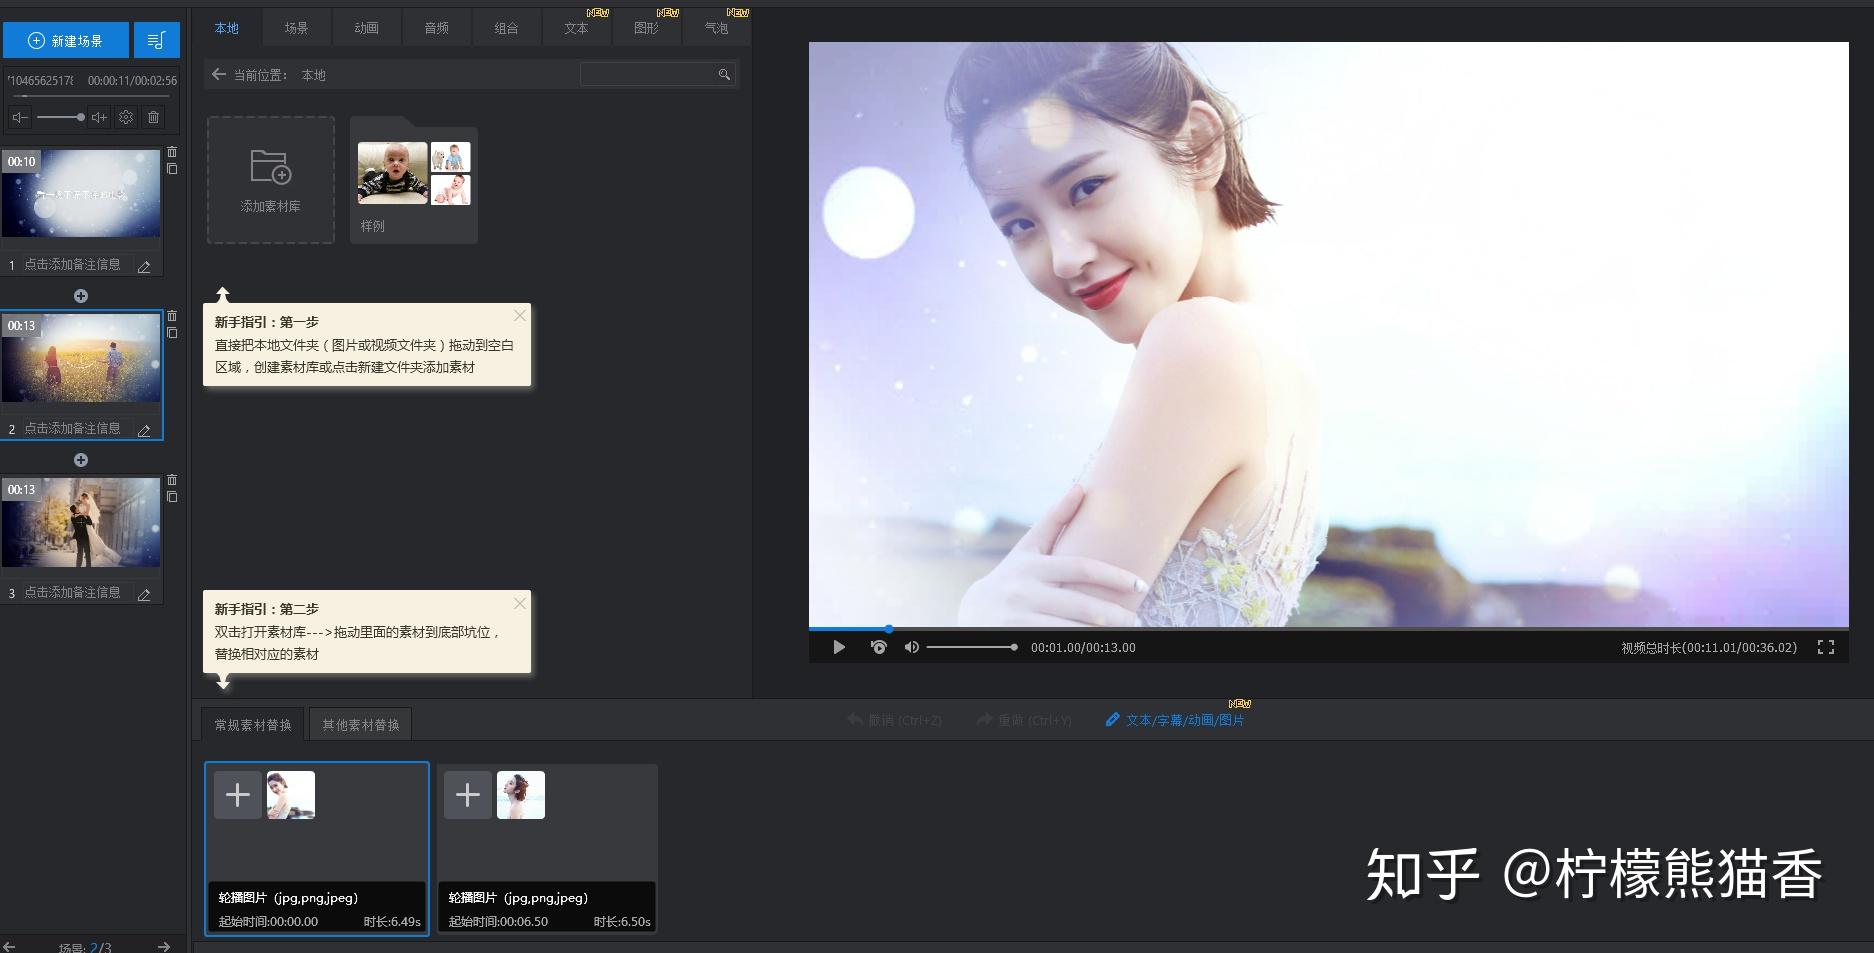Duplicate scene 1 with copy icon
Screen dimensions: 1874x953
point(172,169)
